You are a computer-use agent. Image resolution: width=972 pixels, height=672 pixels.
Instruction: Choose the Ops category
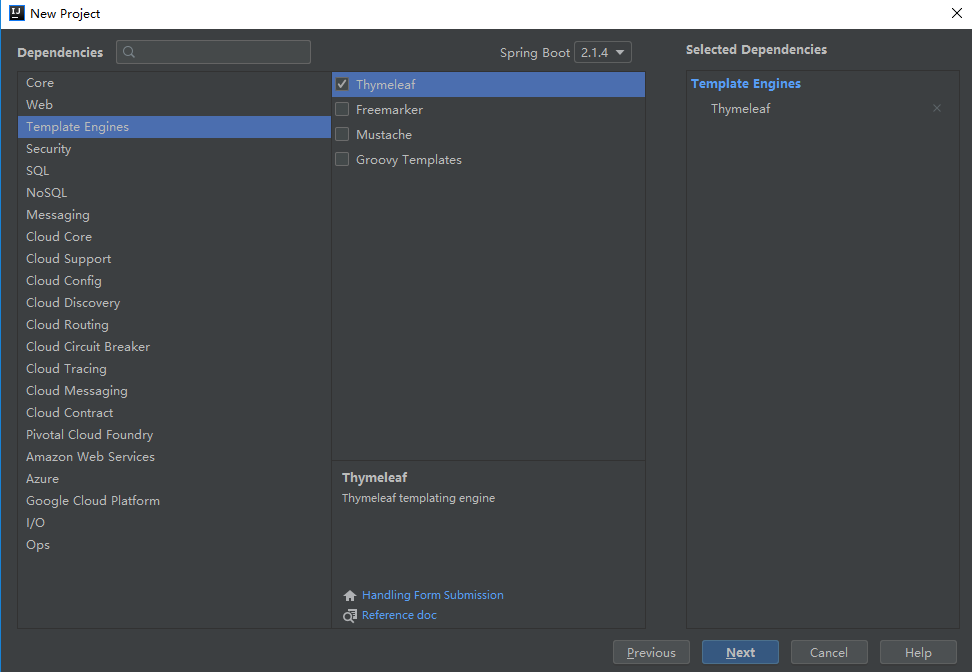174,545
